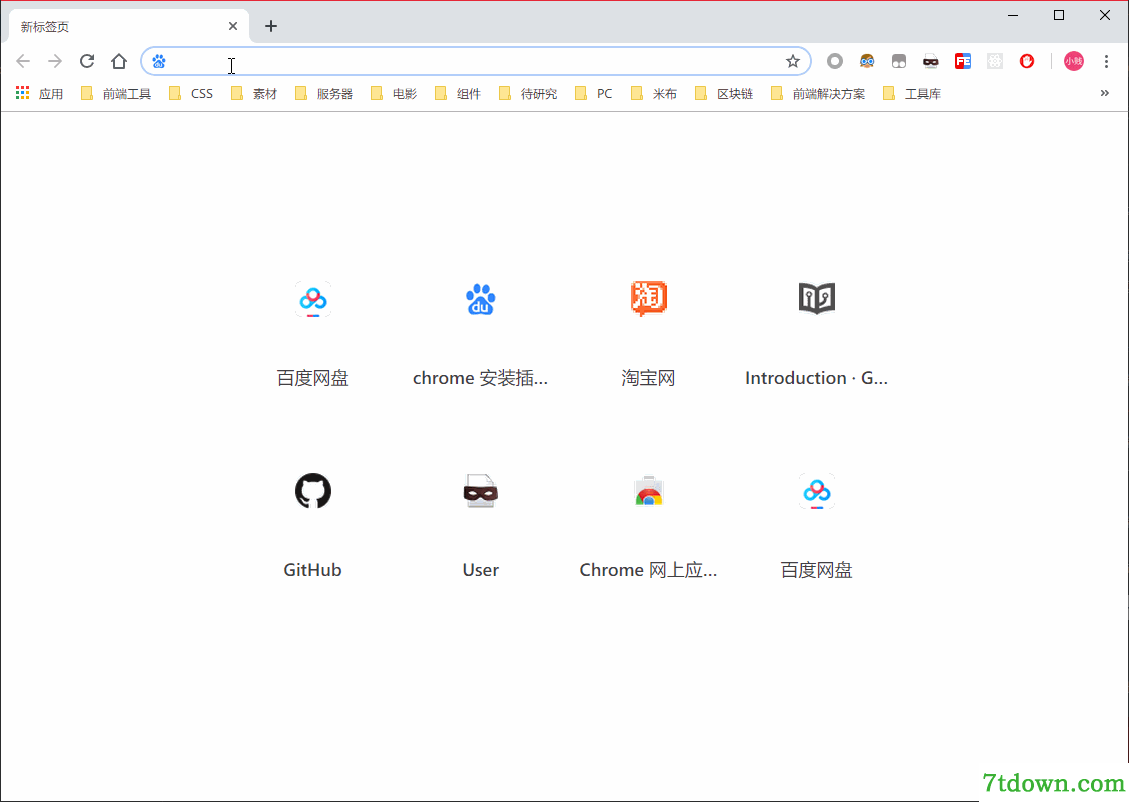Open the 素材 bookmark folder
Viewport: 1129px width, 802px height.
click(x=254, y=94)
